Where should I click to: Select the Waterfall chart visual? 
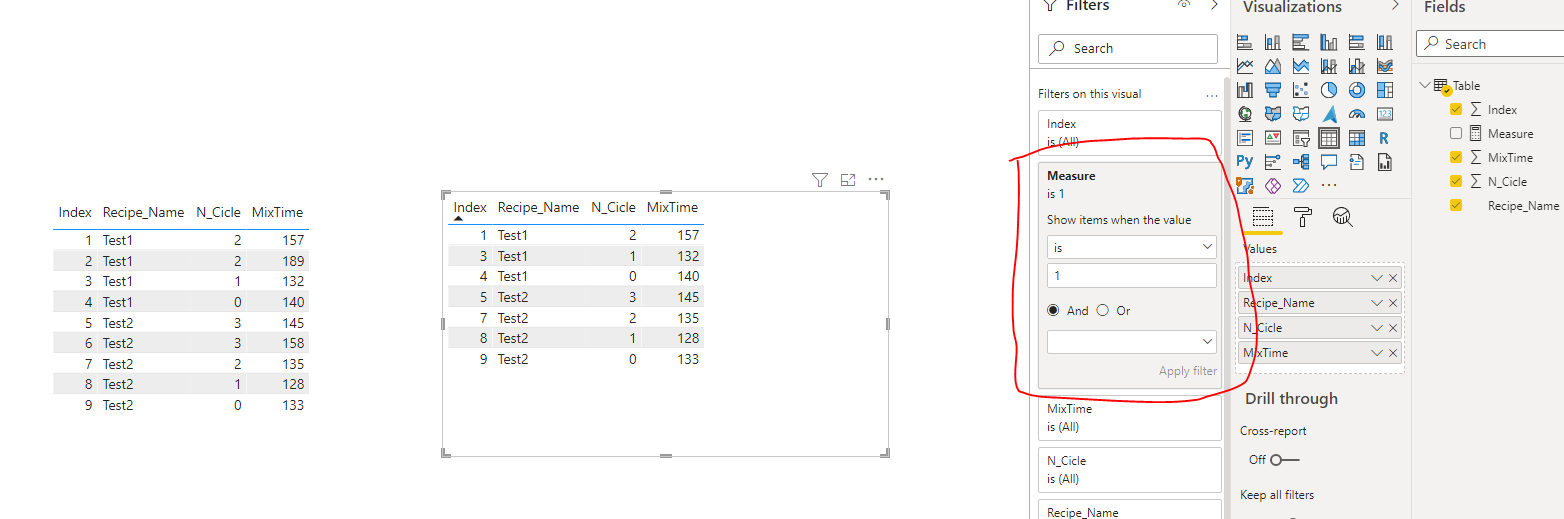1245,90
